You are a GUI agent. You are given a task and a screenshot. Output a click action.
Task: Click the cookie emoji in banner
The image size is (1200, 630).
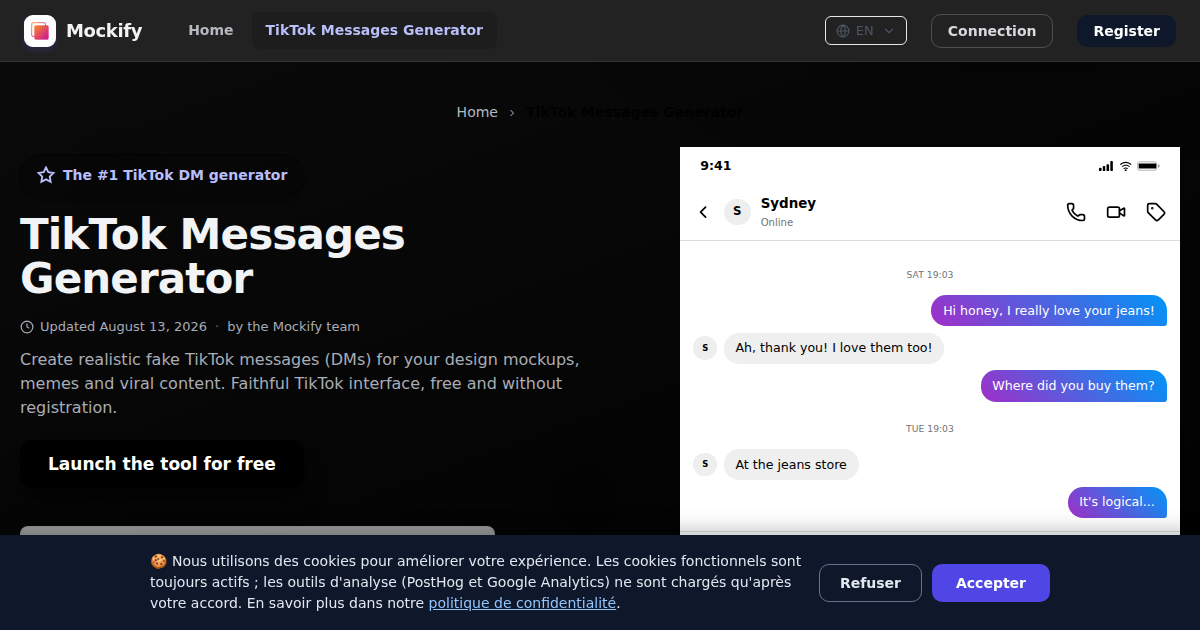point(158,561)
